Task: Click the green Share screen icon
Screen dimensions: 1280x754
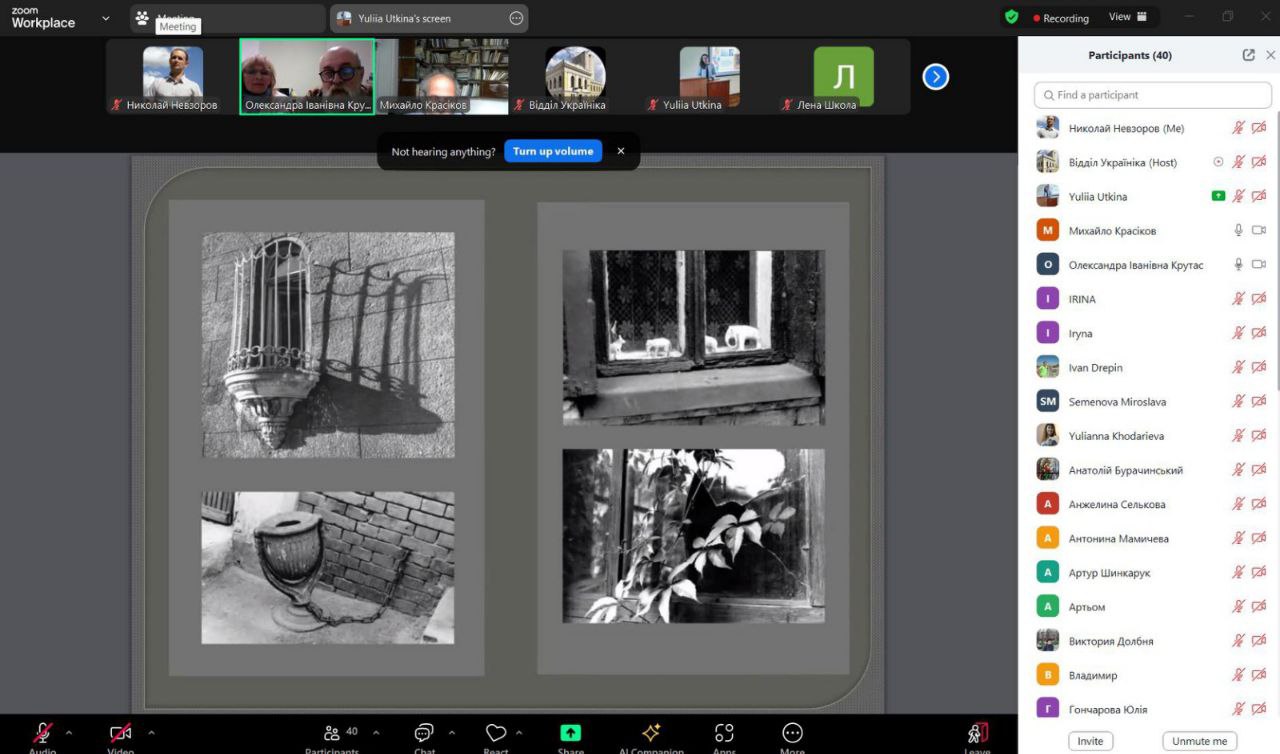Action: click(x=570, y=733)
